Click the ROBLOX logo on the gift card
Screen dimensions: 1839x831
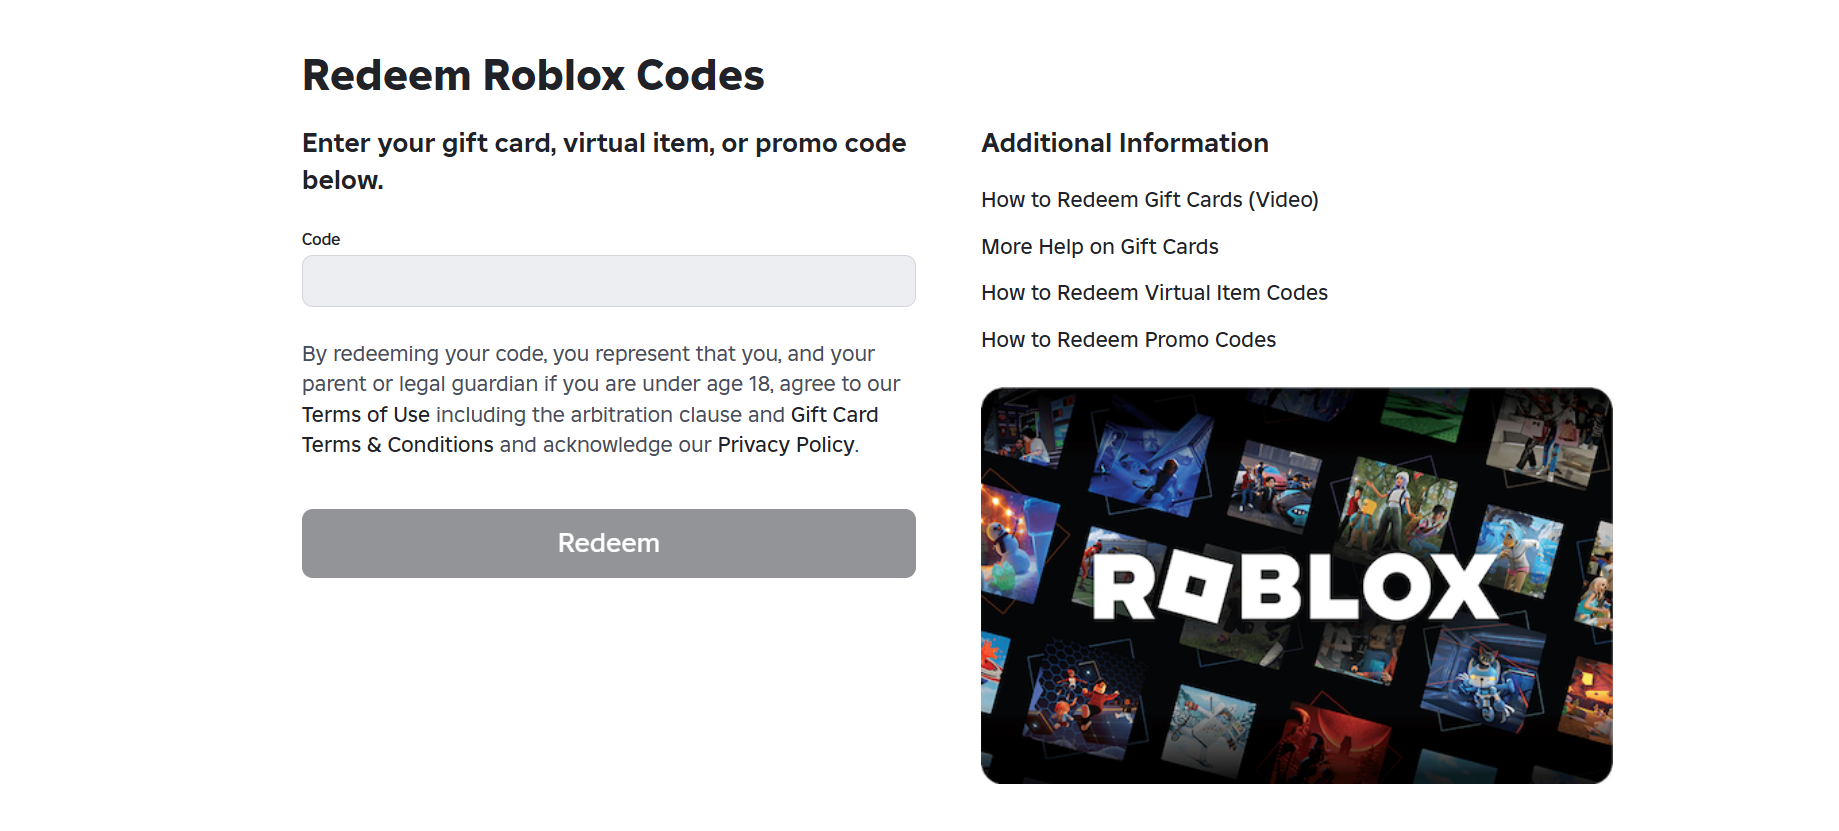(x=1295, y=587)
